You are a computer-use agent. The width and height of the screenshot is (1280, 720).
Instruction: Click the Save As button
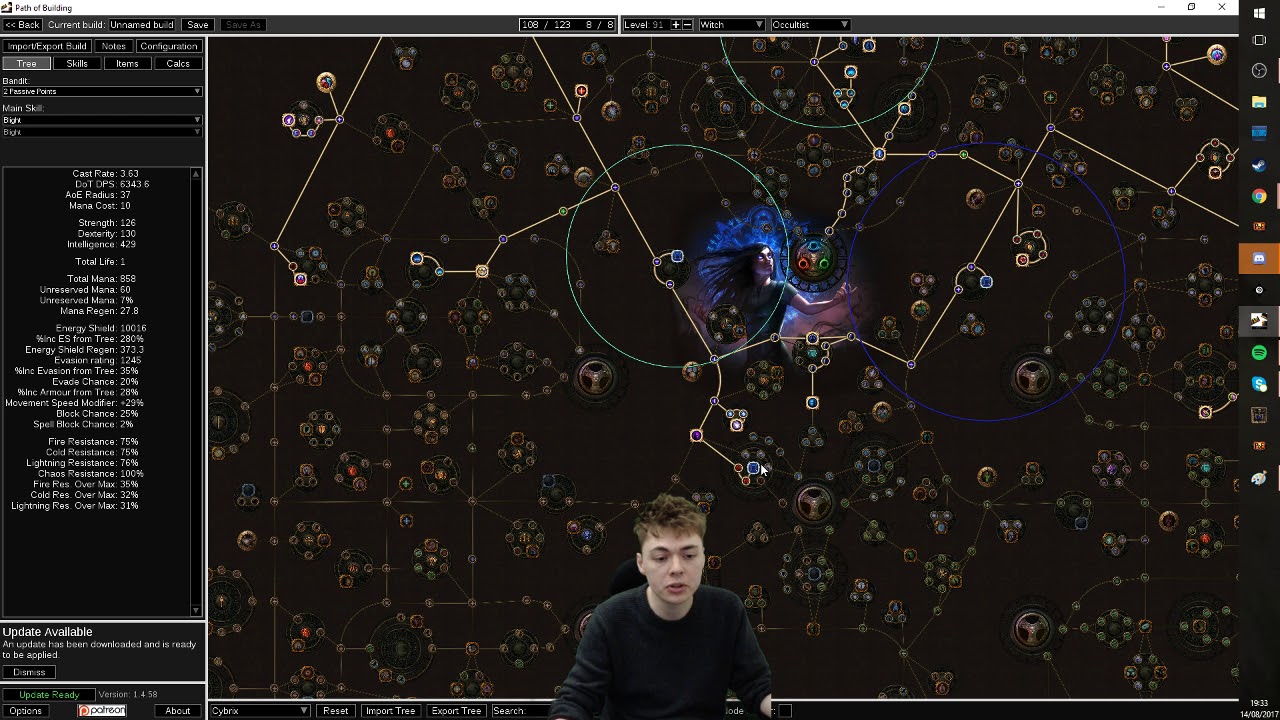click(241, 24)
